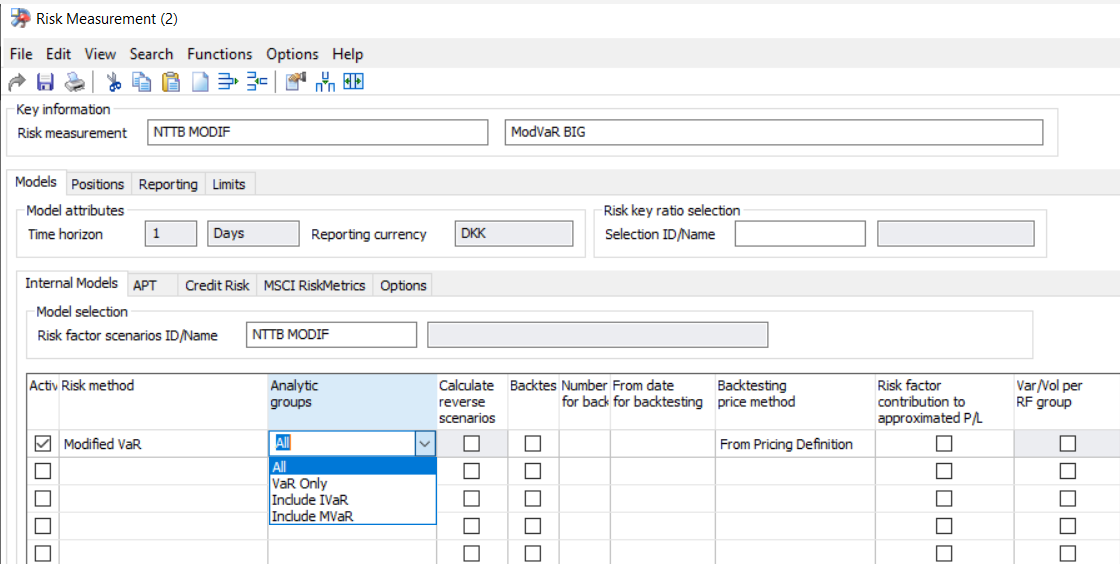Click the Paste clipboard icon
Screen dimensions: 1120x564
point(171,82)
